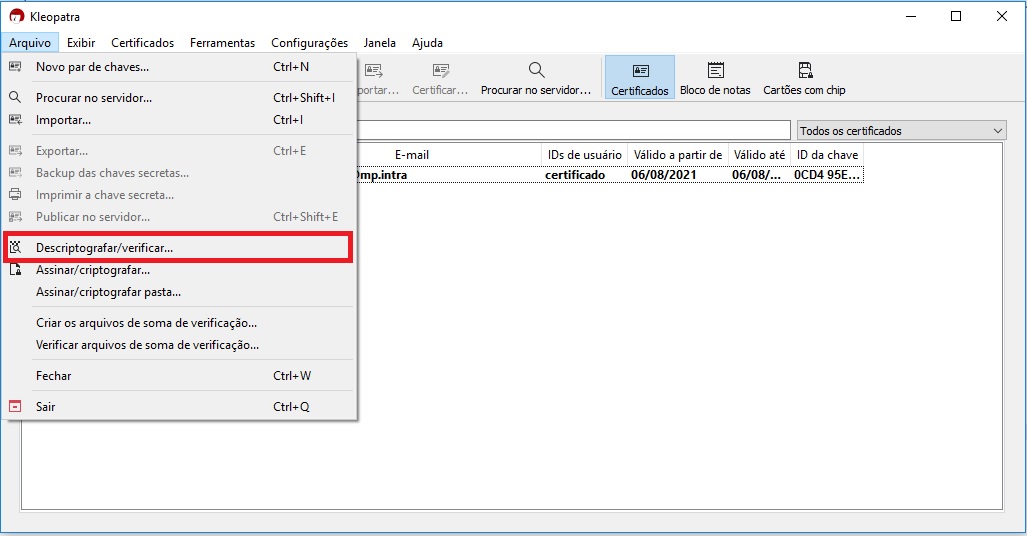1027x536 pixels.
Task: Open the Ajuda menu
Action: click(x=428, y=43)
